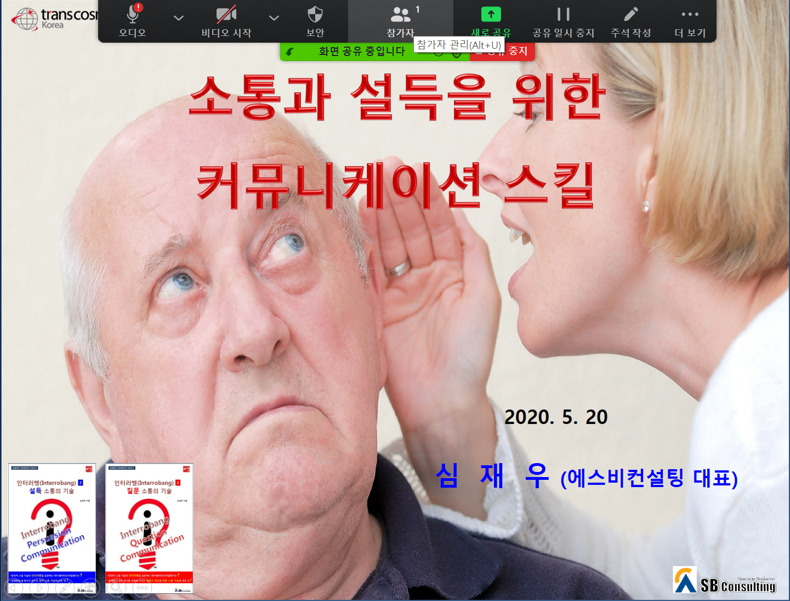This screenshot has width=790, height=601.
Task: Activate the slideshow zoom magnifier icon
Action: (x=116, y=587)
